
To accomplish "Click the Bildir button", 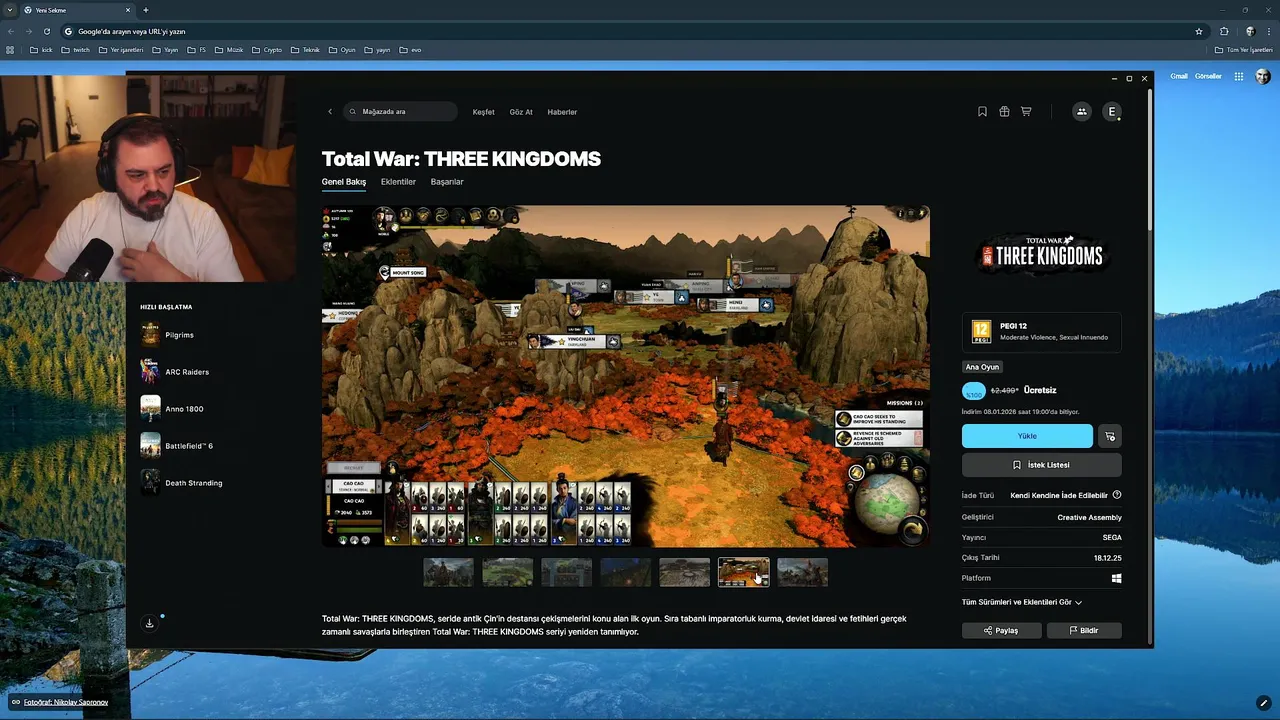I will [1084, 631].
